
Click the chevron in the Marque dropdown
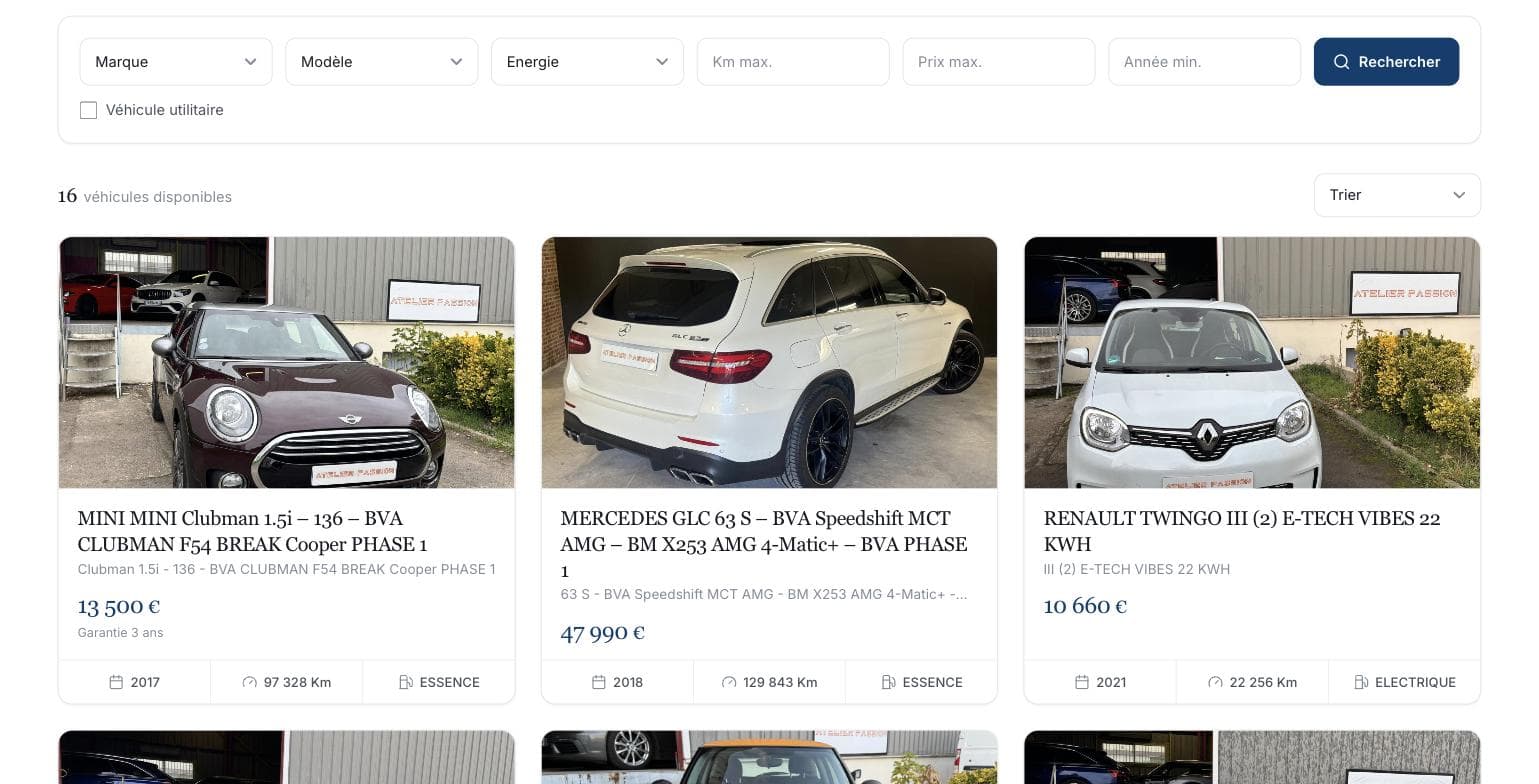[x=250, y=62]
